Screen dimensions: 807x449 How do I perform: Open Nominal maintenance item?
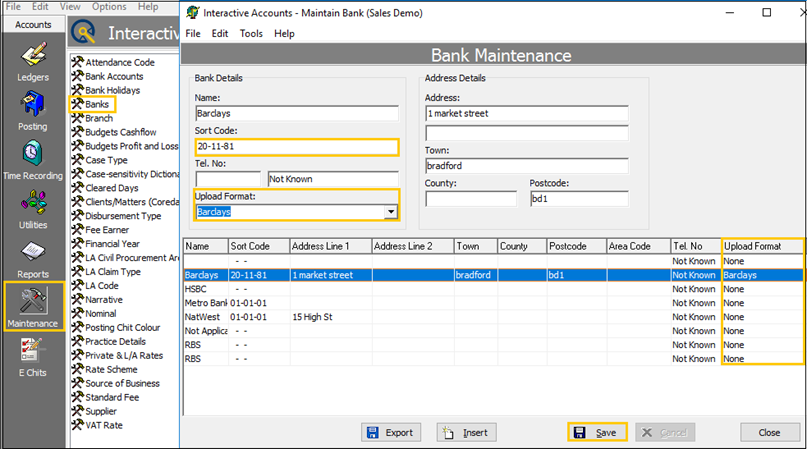[101, 314]
